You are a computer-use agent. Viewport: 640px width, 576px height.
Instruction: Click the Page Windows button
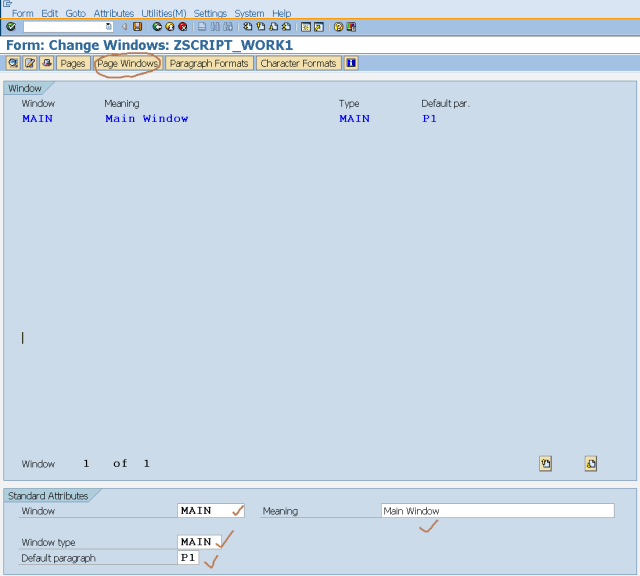coord(127,63)
